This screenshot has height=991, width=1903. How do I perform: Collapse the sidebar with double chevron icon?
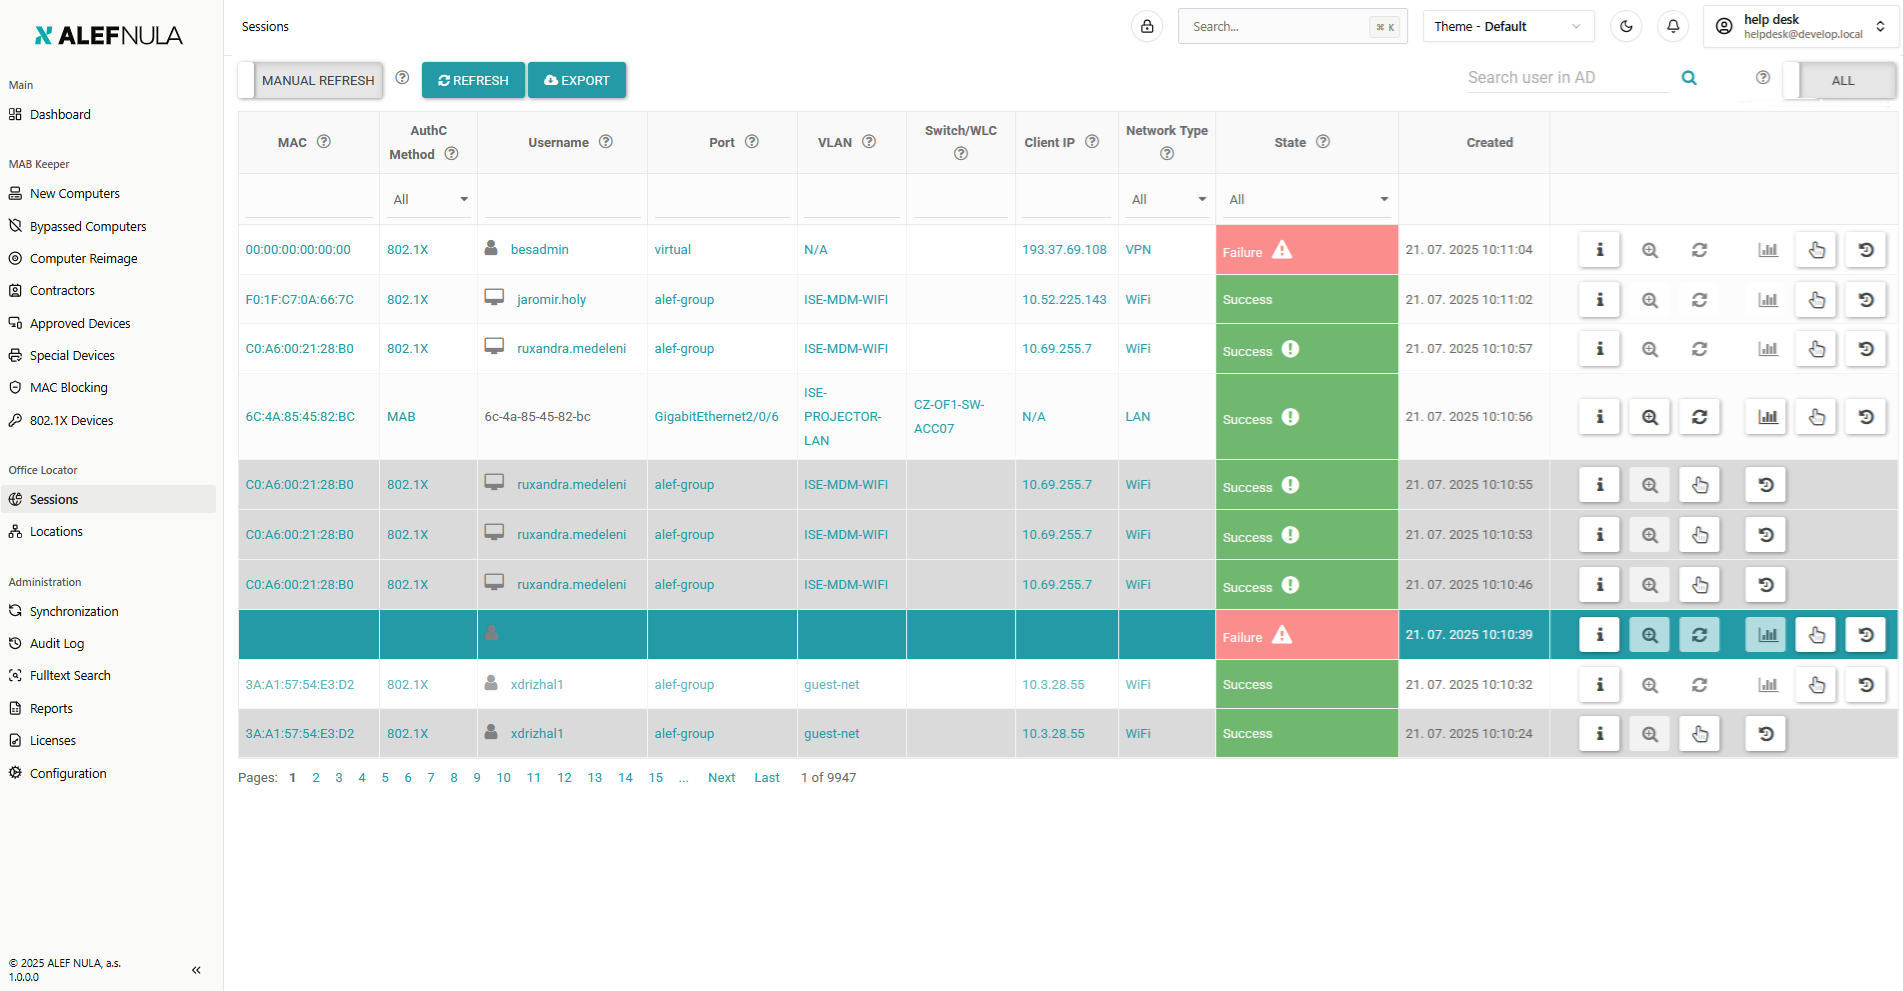(196, 970)
